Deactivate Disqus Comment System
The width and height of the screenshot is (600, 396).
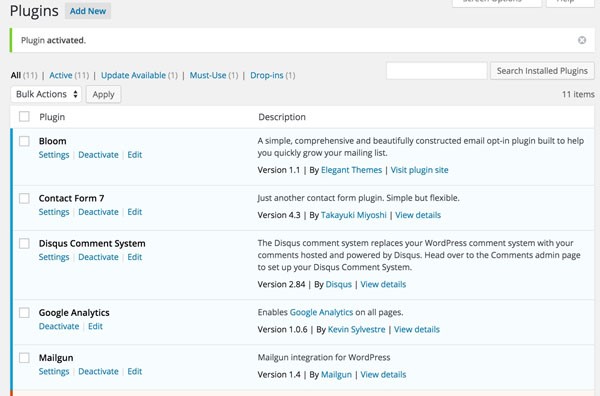point(98,257)
